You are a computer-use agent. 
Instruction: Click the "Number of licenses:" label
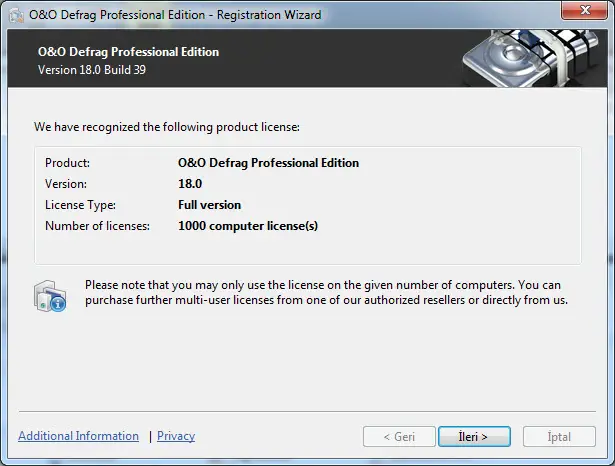[x=97, y=226]
